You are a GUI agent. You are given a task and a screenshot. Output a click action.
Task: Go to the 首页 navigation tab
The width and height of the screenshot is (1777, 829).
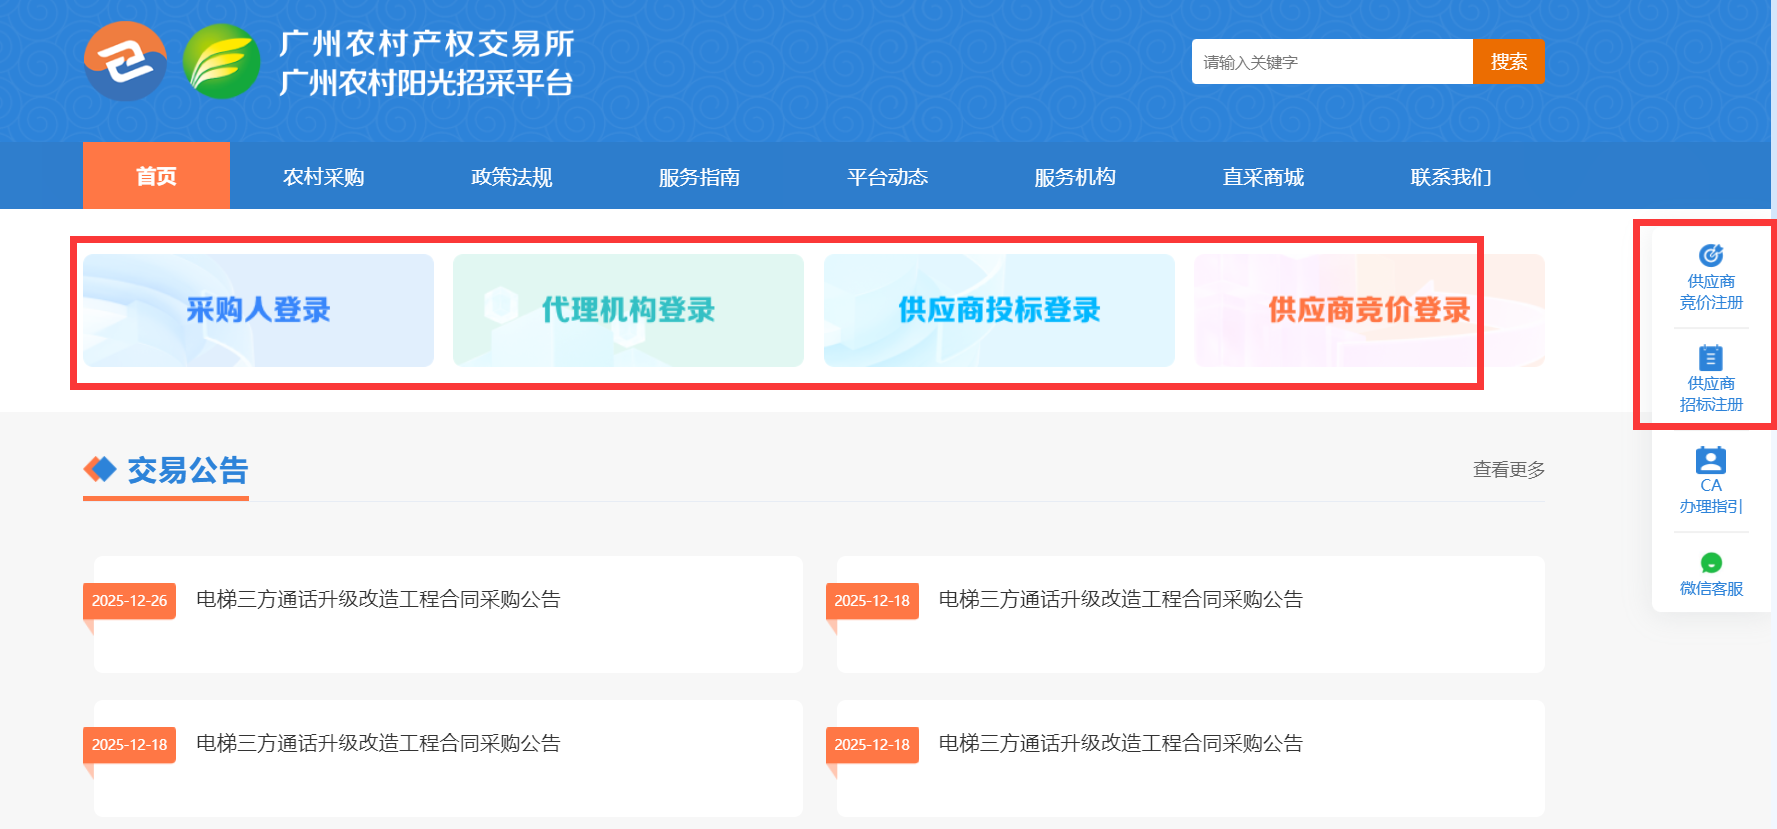click(156, 176)
